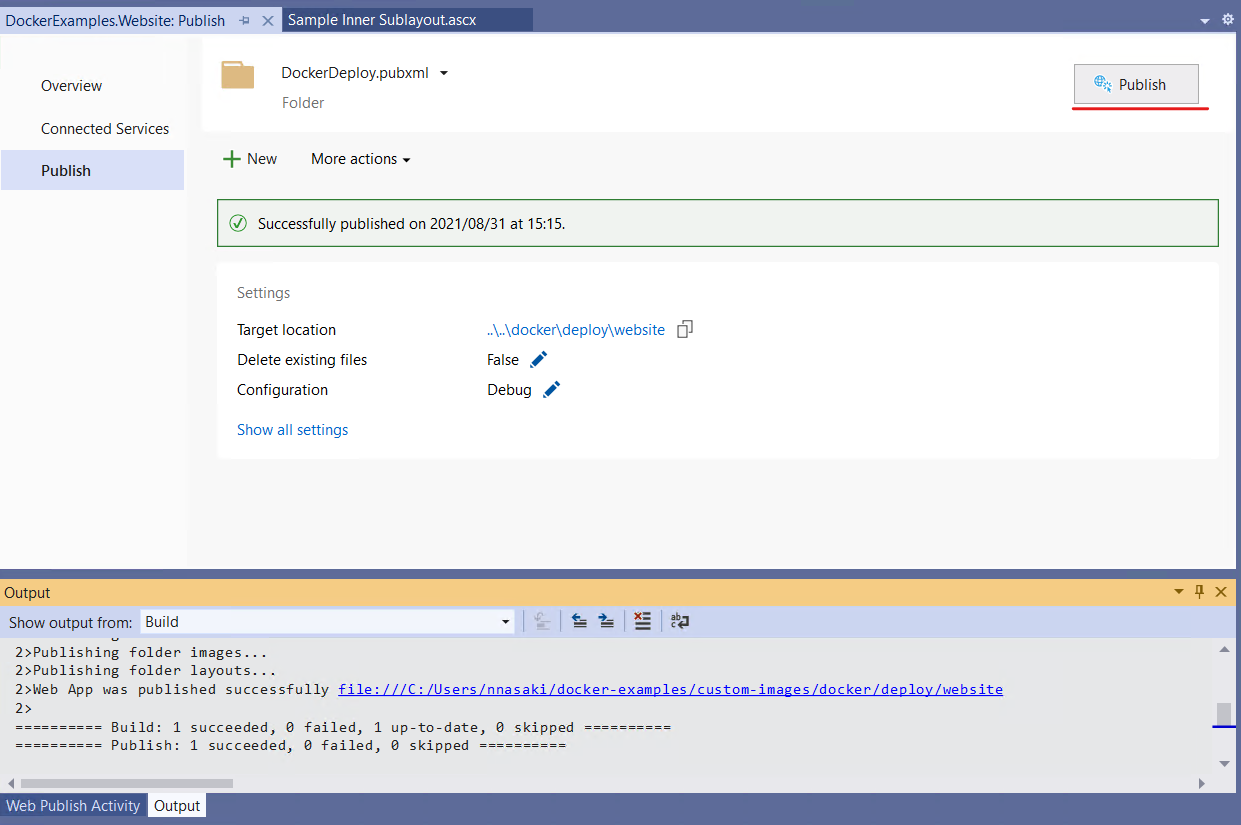The image size is (1241, 825).
Task: Click the Publish button
Action: 1136,84
